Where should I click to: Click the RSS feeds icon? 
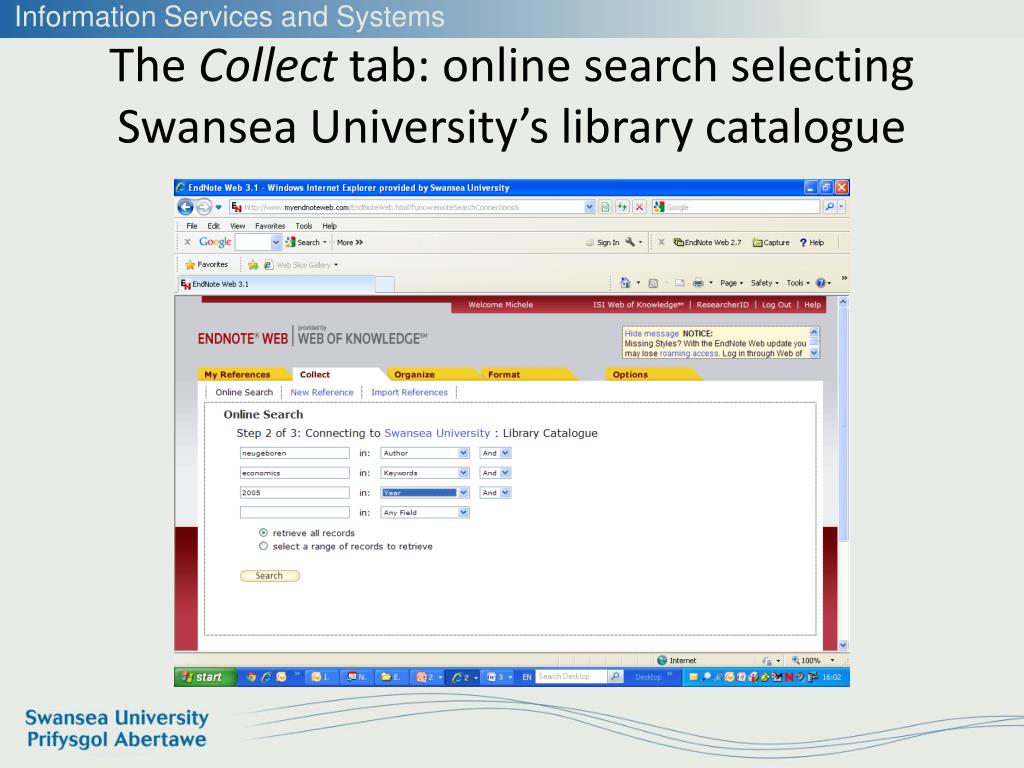point(652,283)
